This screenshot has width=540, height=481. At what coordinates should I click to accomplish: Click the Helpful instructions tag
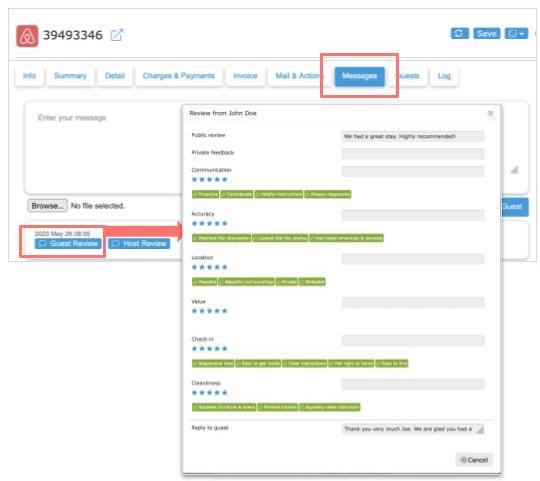coord(279,194)
